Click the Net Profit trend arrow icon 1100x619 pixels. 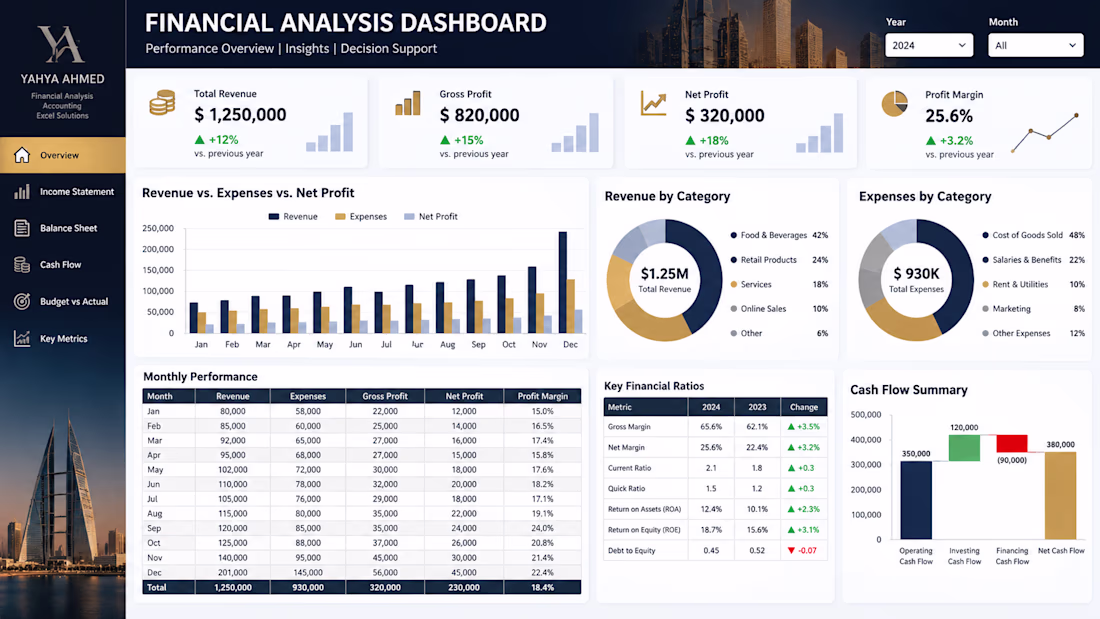coord(653,104)
